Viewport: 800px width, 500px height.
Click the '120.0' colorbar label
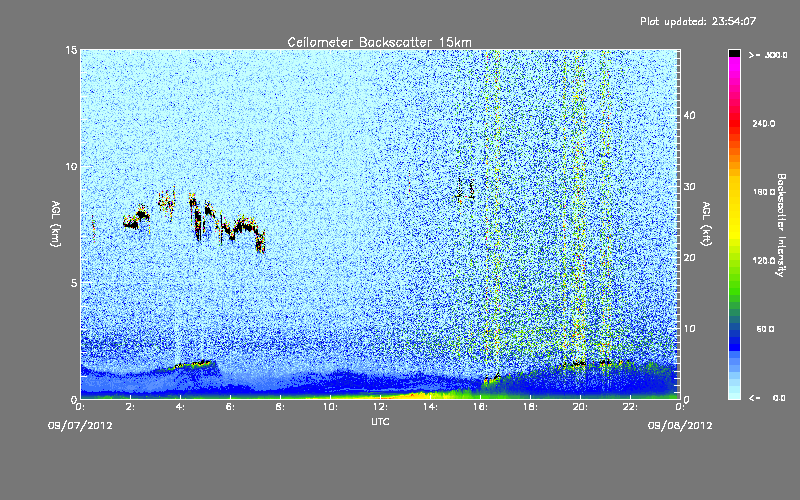click(x=764, y=260)
